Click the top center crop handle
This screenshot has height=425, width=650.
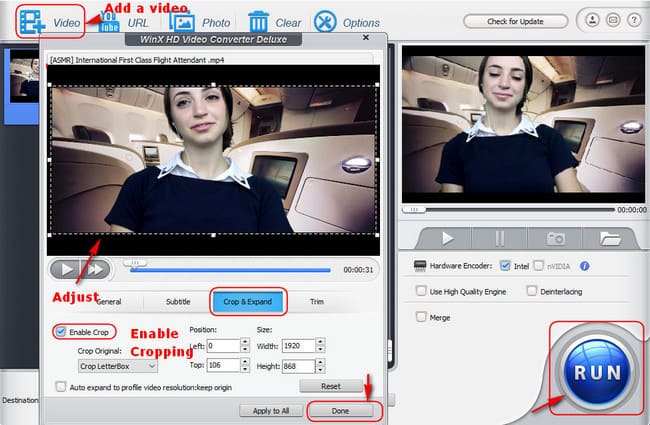pyautogui.click(x=213, y=85)
